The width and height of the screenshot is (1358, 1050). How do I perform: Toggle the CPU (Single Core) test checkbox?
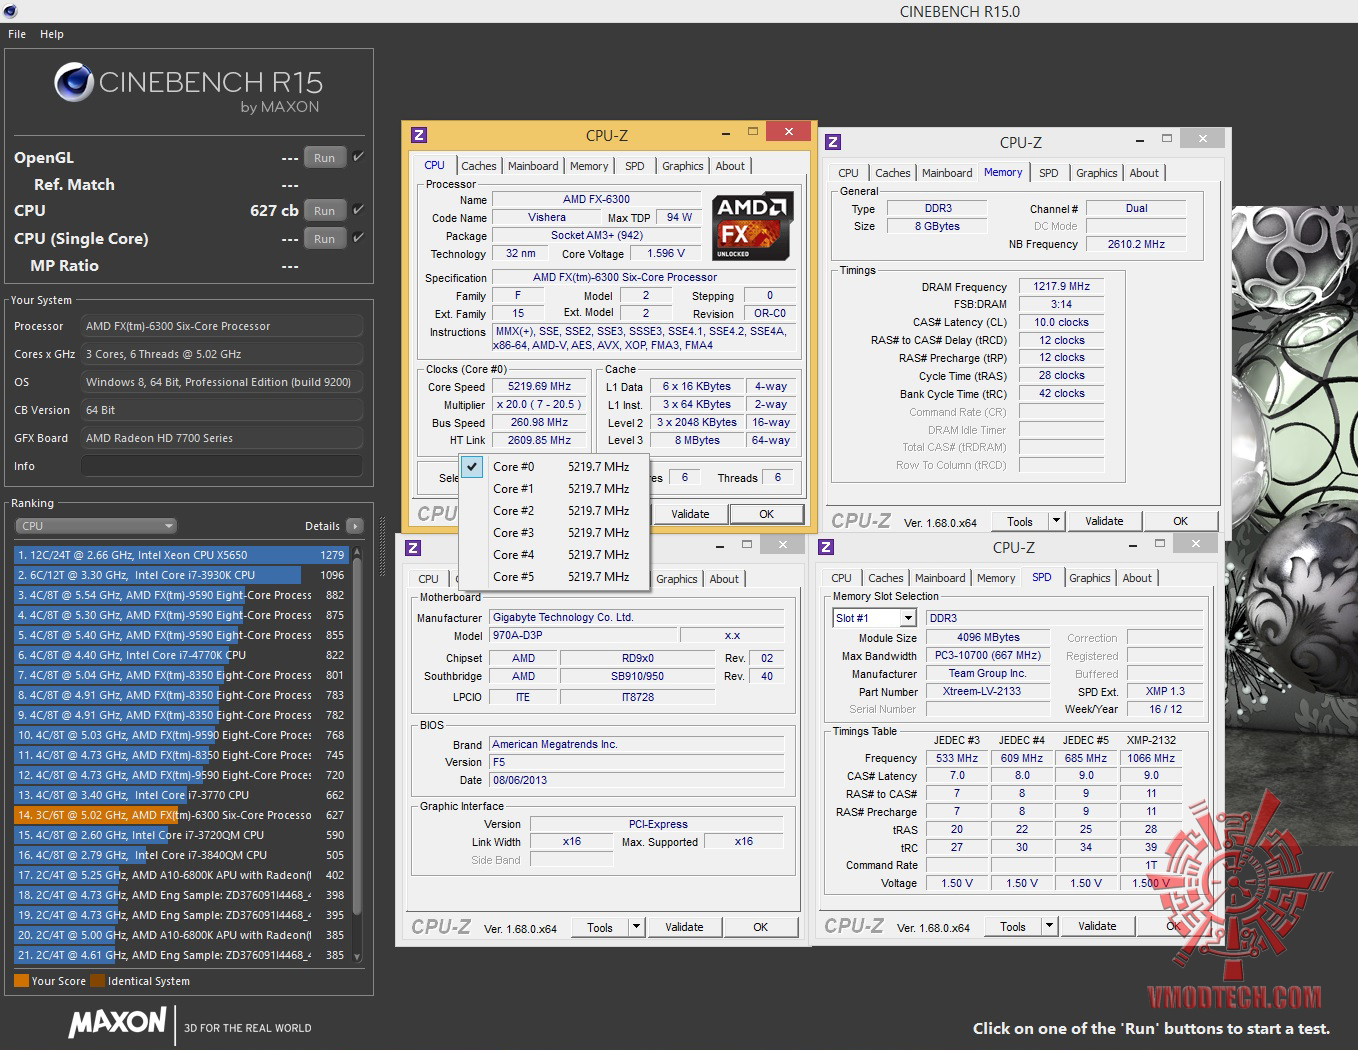pos(358,238)
